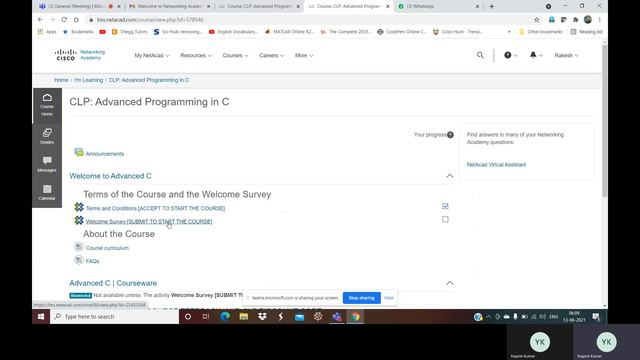Open Messages in the left sidebar
Viewport: 640px width, 360px height.
point(47,164)
